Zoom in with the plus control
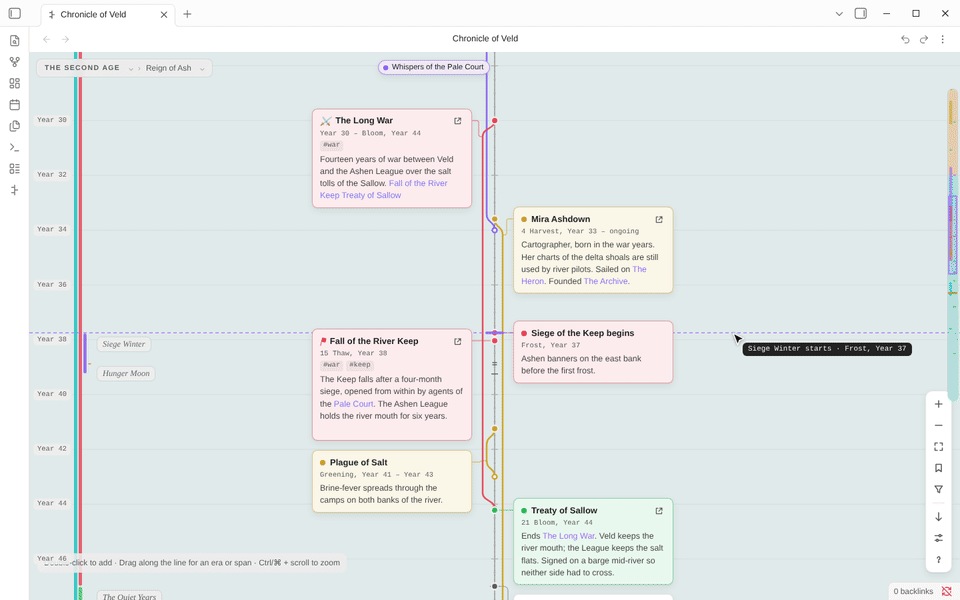Screen dimensions: 960x600 (939, 404)
